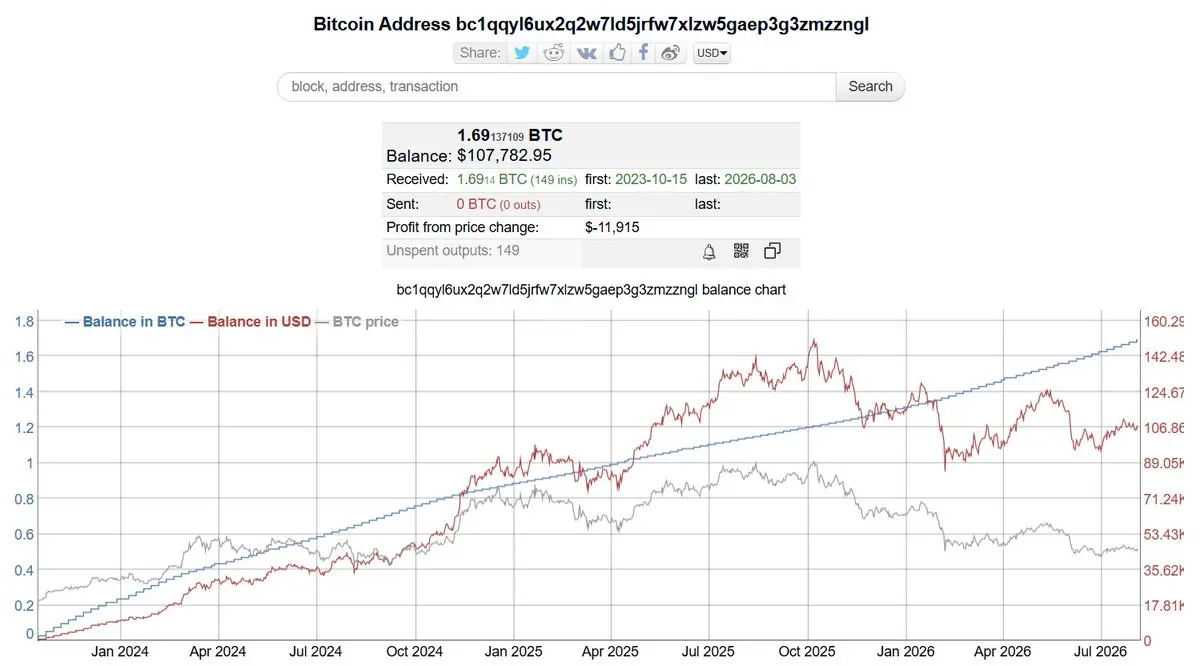Click the 124.67 right axis label
This screenshot has width=1200, height=666.
pos(1165,392)
